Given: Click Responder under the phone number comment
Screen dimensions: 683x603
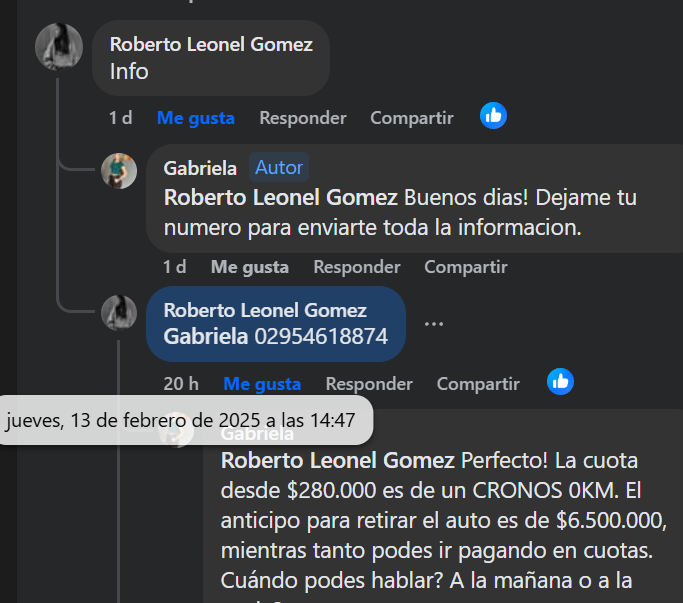Looking at the screenshot, I should pos(368,383).
